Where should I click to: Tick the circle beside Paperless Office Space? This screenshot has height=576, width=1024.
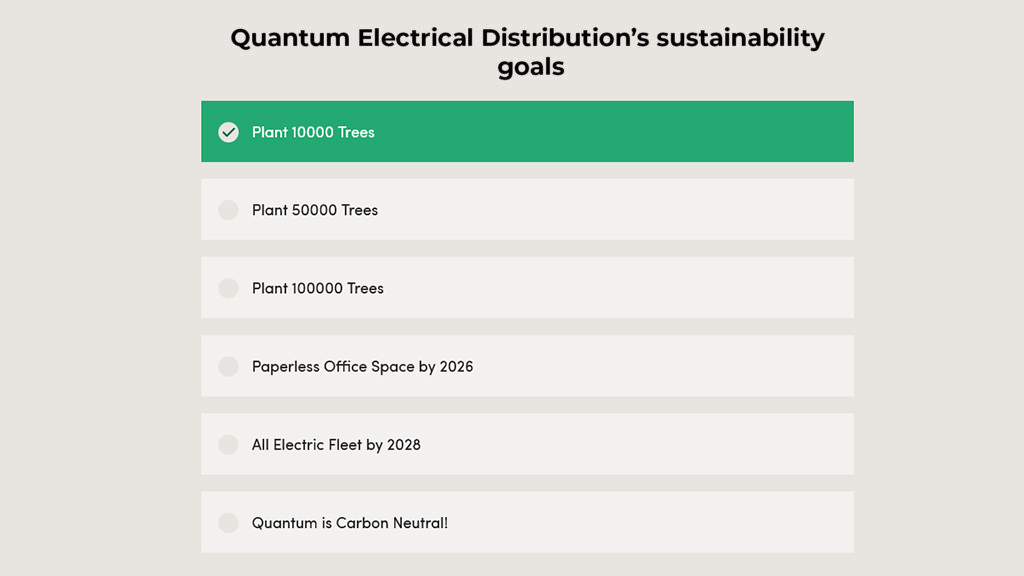[x=229, y=366]
